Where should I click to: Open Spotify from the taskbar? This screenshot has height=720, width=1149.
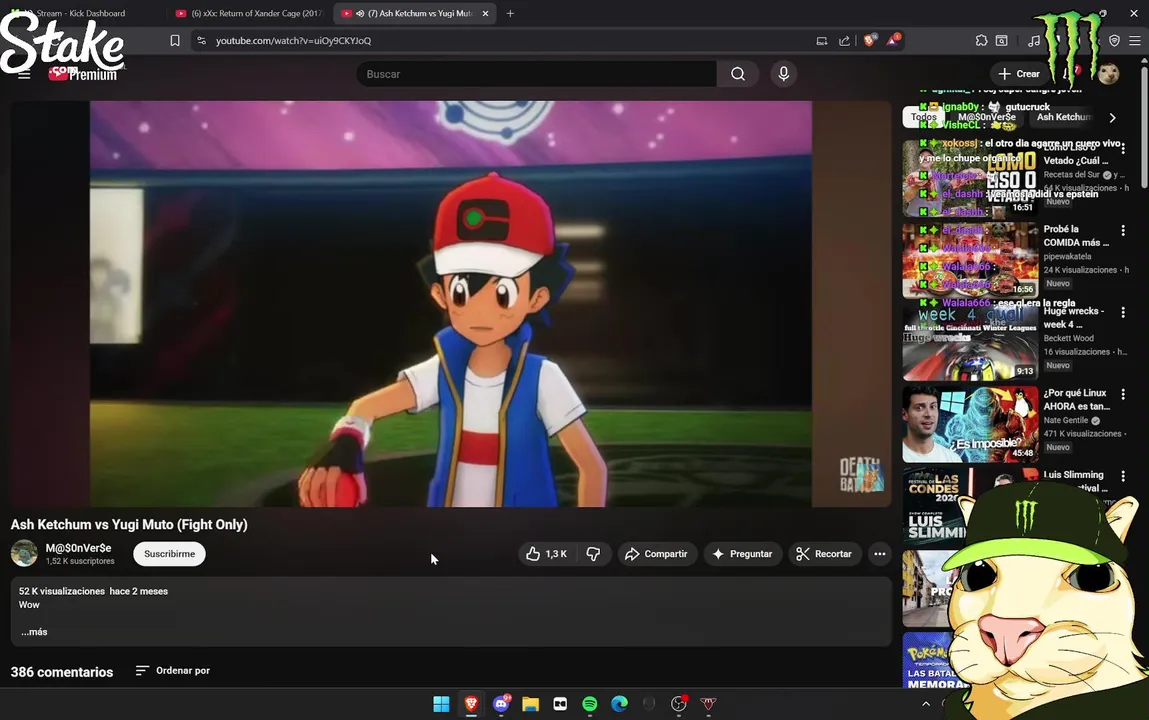pos(590,704)
